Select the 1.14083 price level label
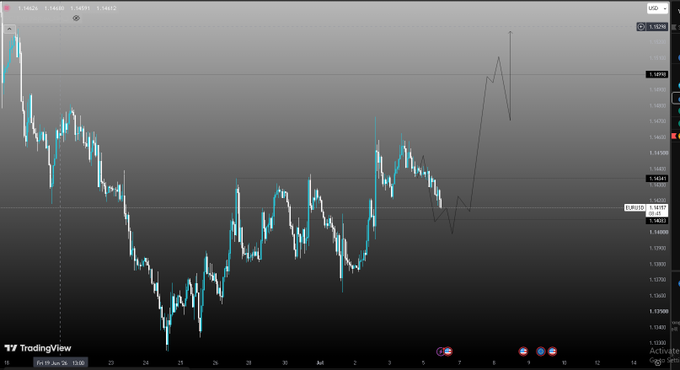 click(657, 221)
